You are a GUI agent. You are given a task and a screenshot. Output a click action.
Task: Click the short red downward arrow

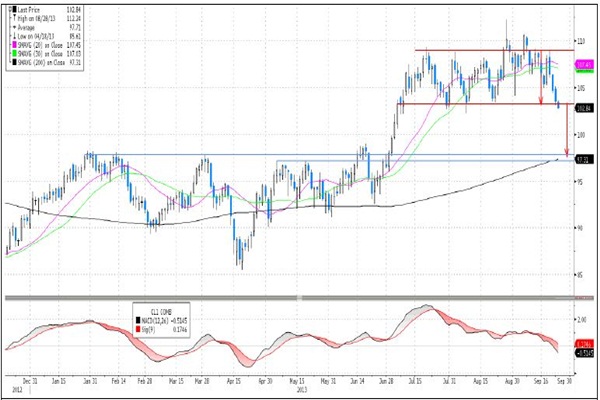[540, 78]
